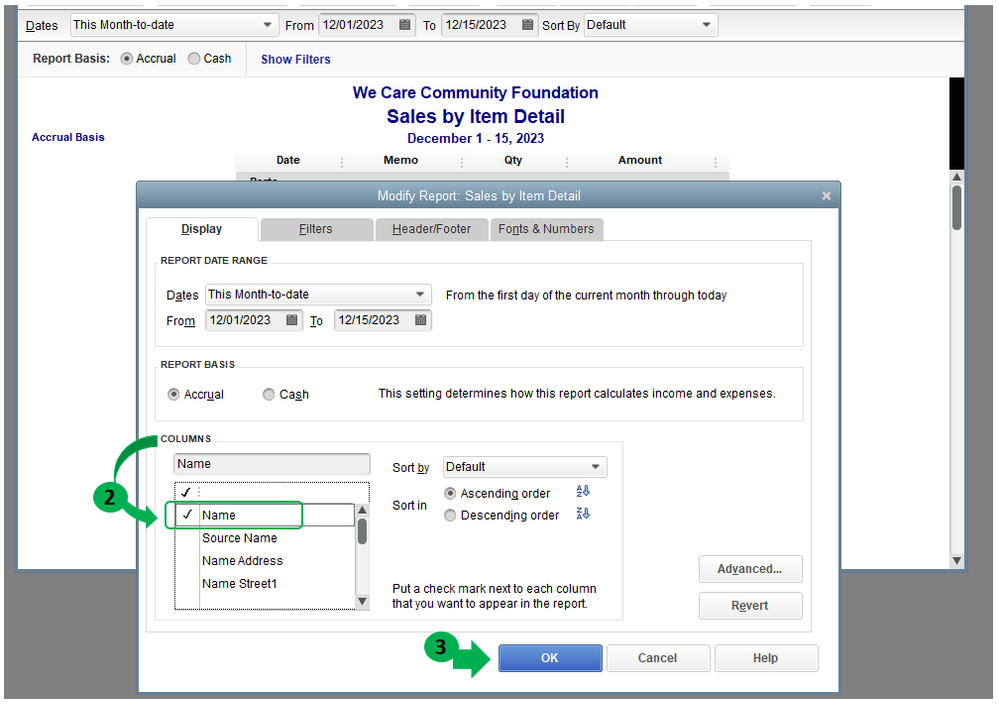This screenshot has height=706, width=999.
Task: Click Memo column header in report
Action: point(401,160)
